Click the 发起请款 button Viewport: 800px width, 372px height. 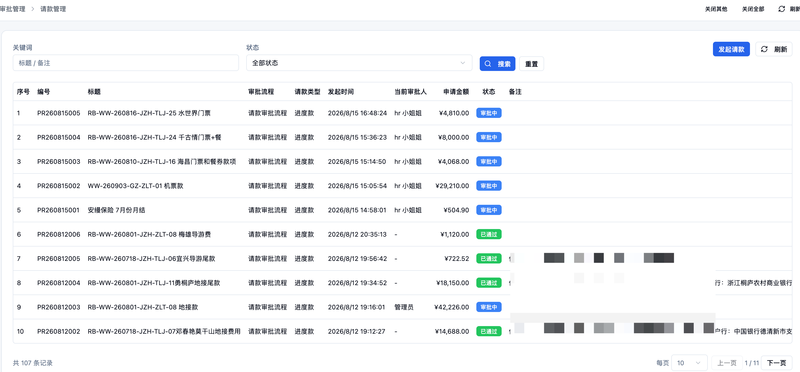pyautogui.click(x=731, y=49)
